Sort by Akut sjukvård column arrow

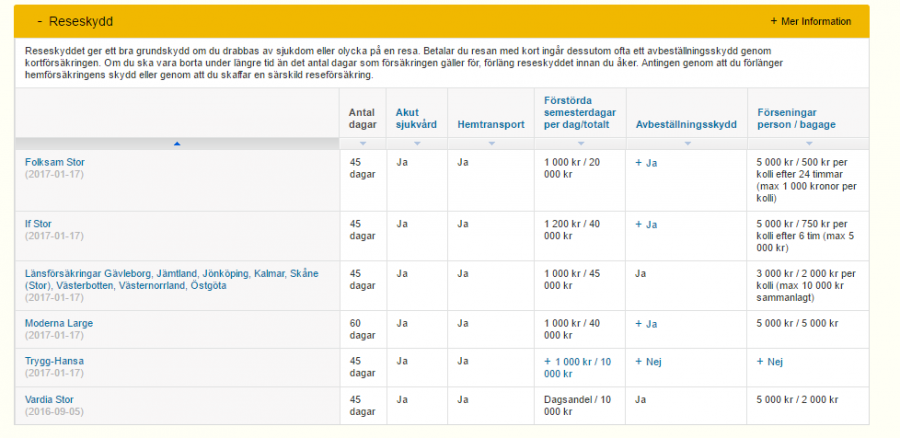pyautogui.click(x=417, y=144)
